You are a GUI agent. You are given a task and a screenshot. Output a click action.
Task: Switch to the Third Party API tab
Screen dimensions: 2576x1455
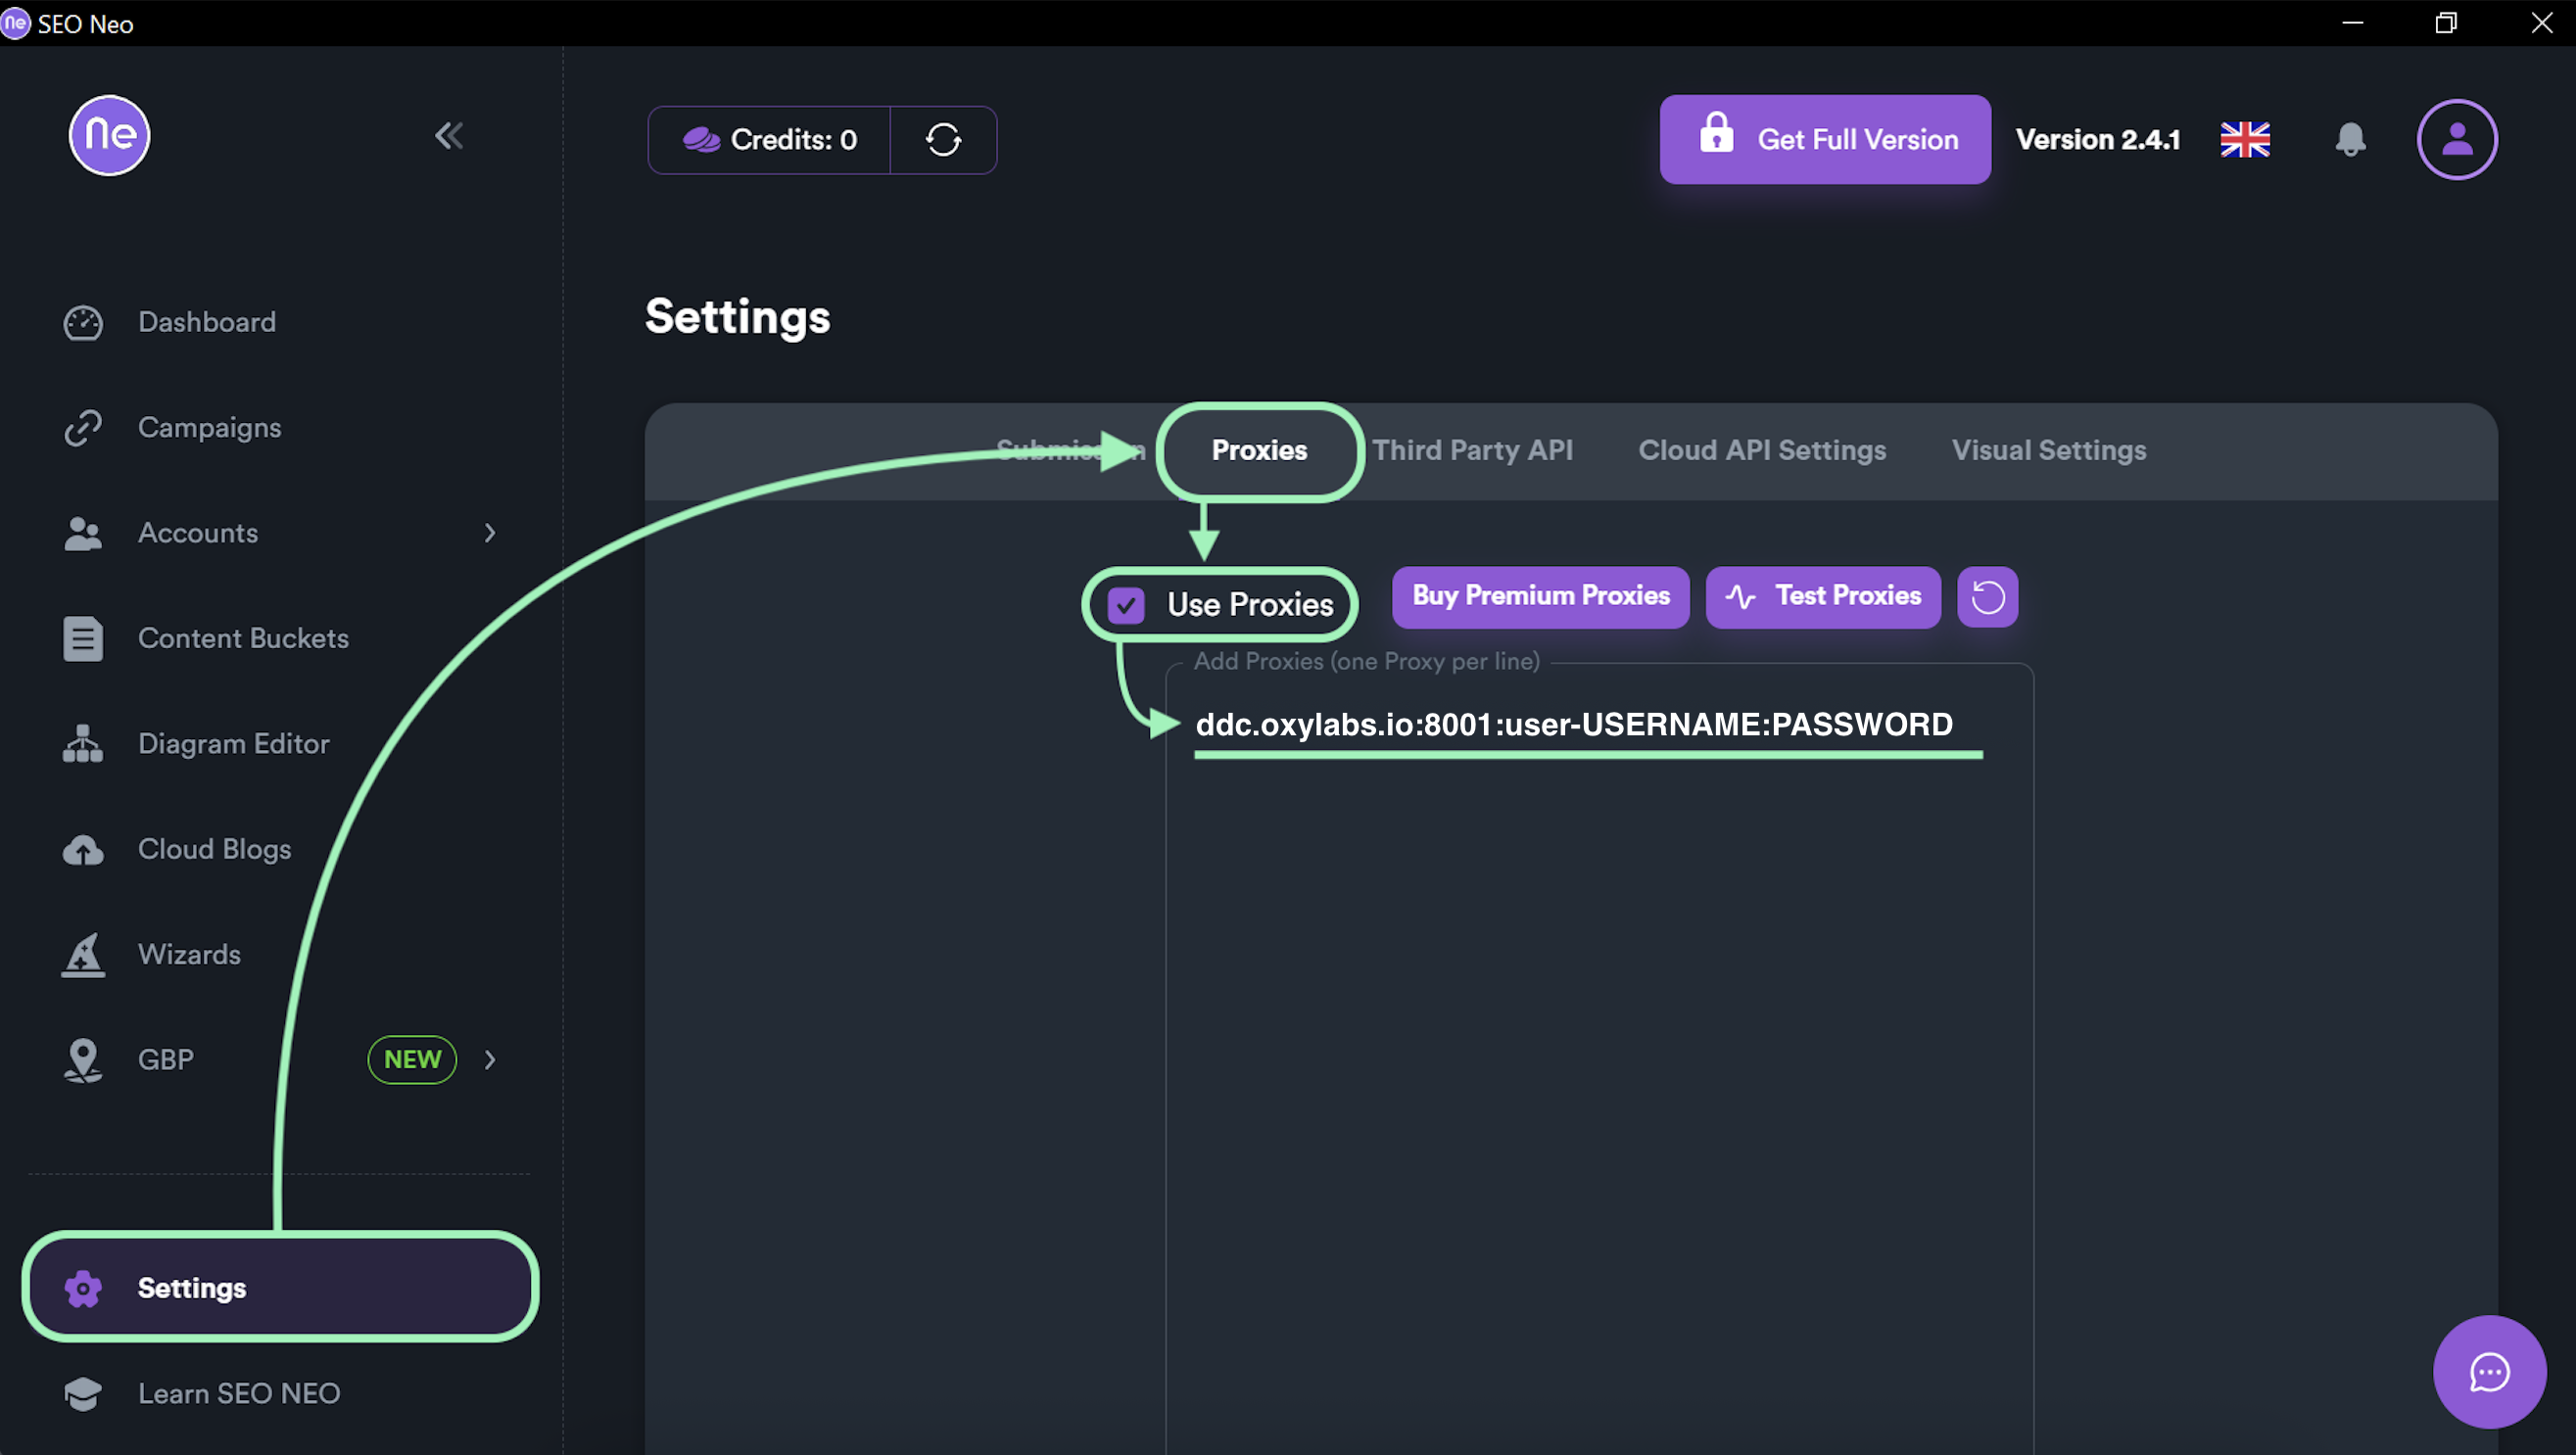pyautogui.click(x=1472, y=450)
